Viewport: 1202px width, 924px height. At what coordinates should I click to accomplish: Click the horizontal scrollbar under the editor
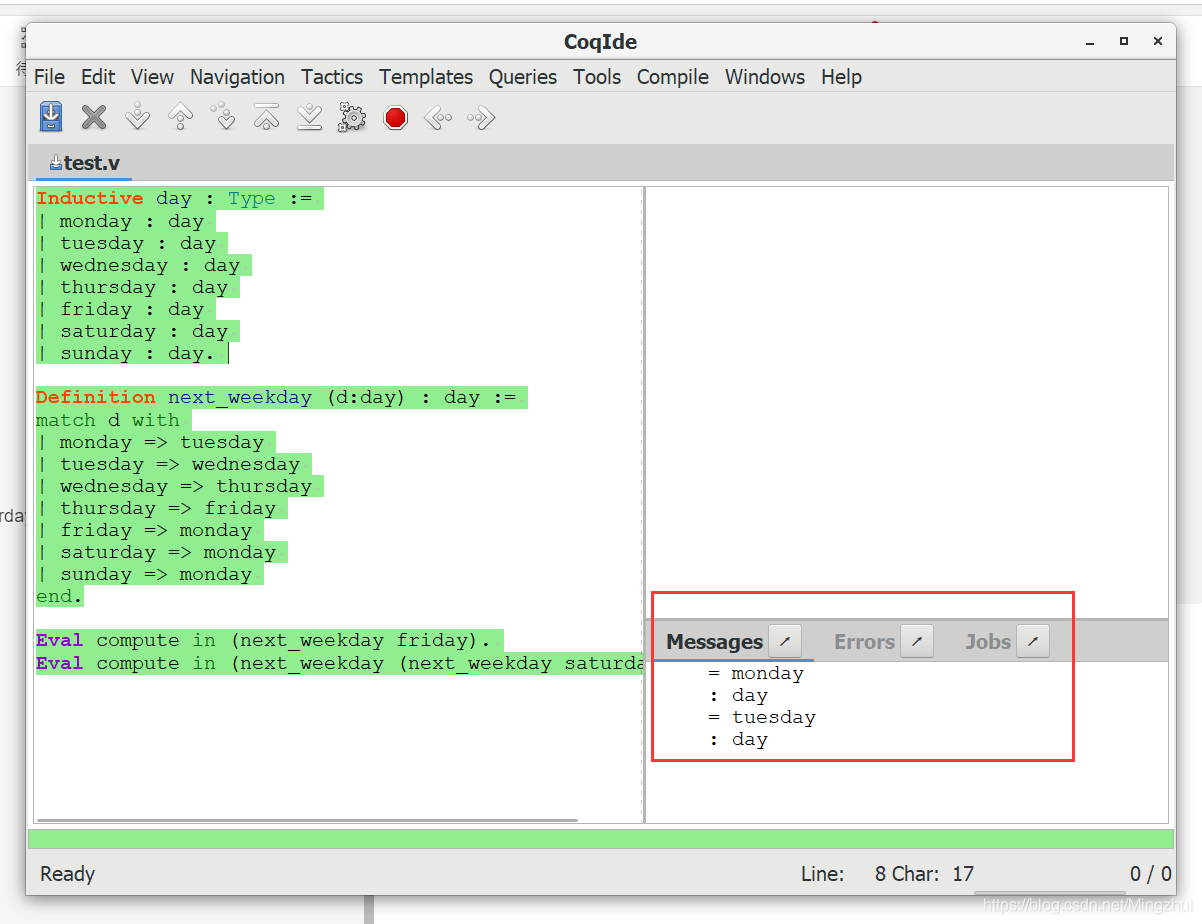(x=306, y=820)
